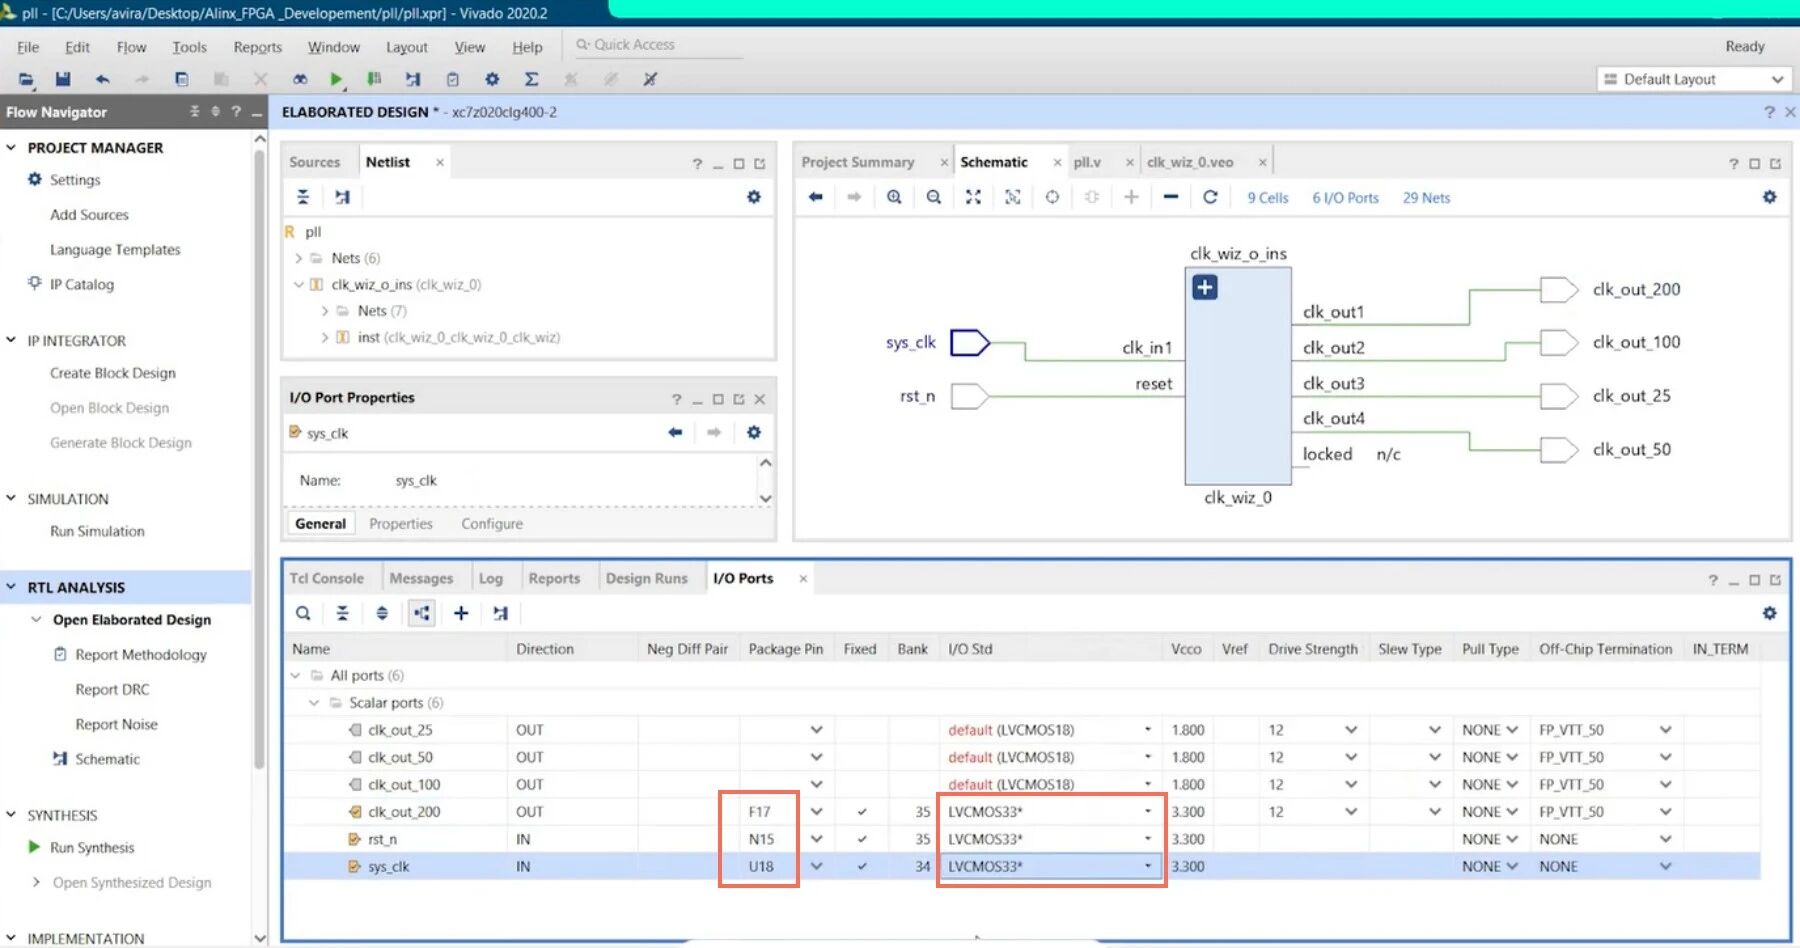Zoom in on the schematic view
The image size is (1800, 948).
[894, 197]
